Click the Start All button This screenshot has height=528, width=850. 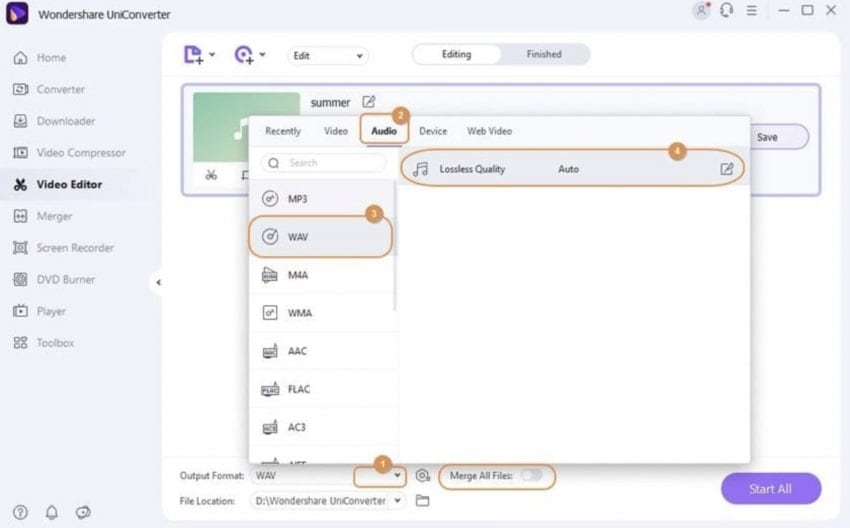(x=770, y=488)
